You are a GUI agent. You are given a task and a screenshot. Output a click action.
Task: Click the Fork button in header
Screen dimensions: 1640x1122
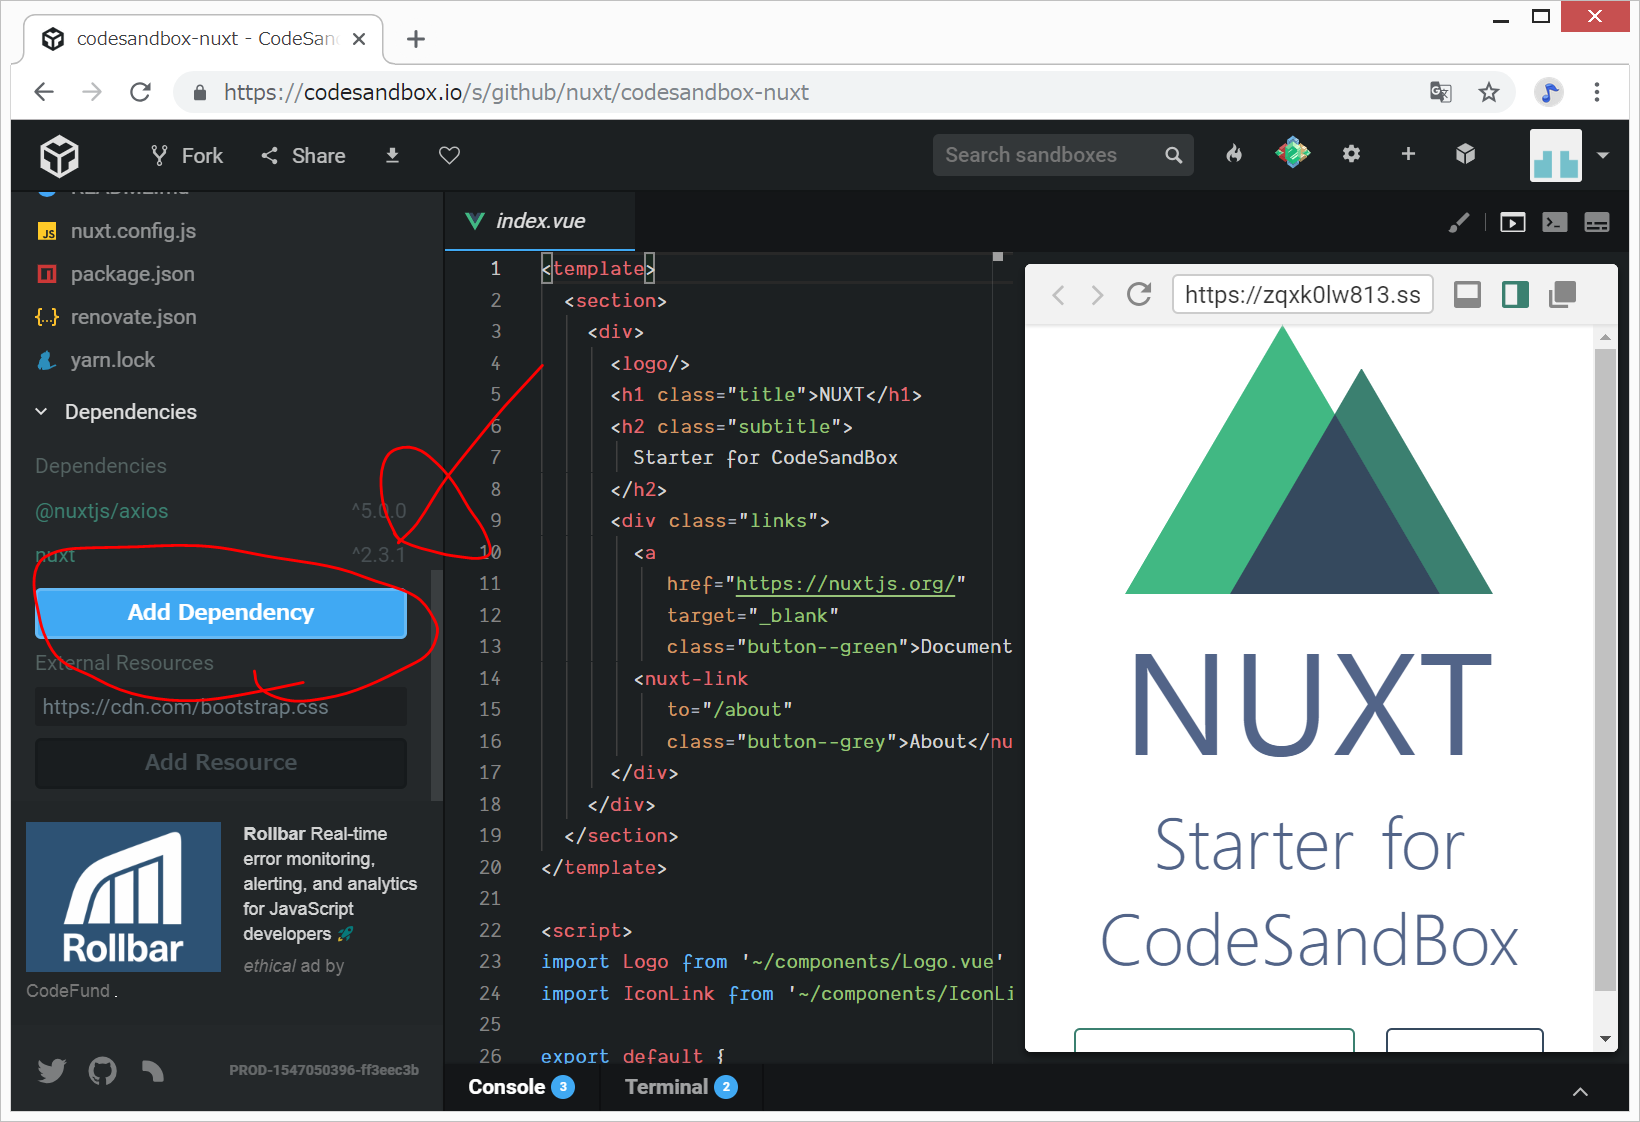tap(187, 156)
